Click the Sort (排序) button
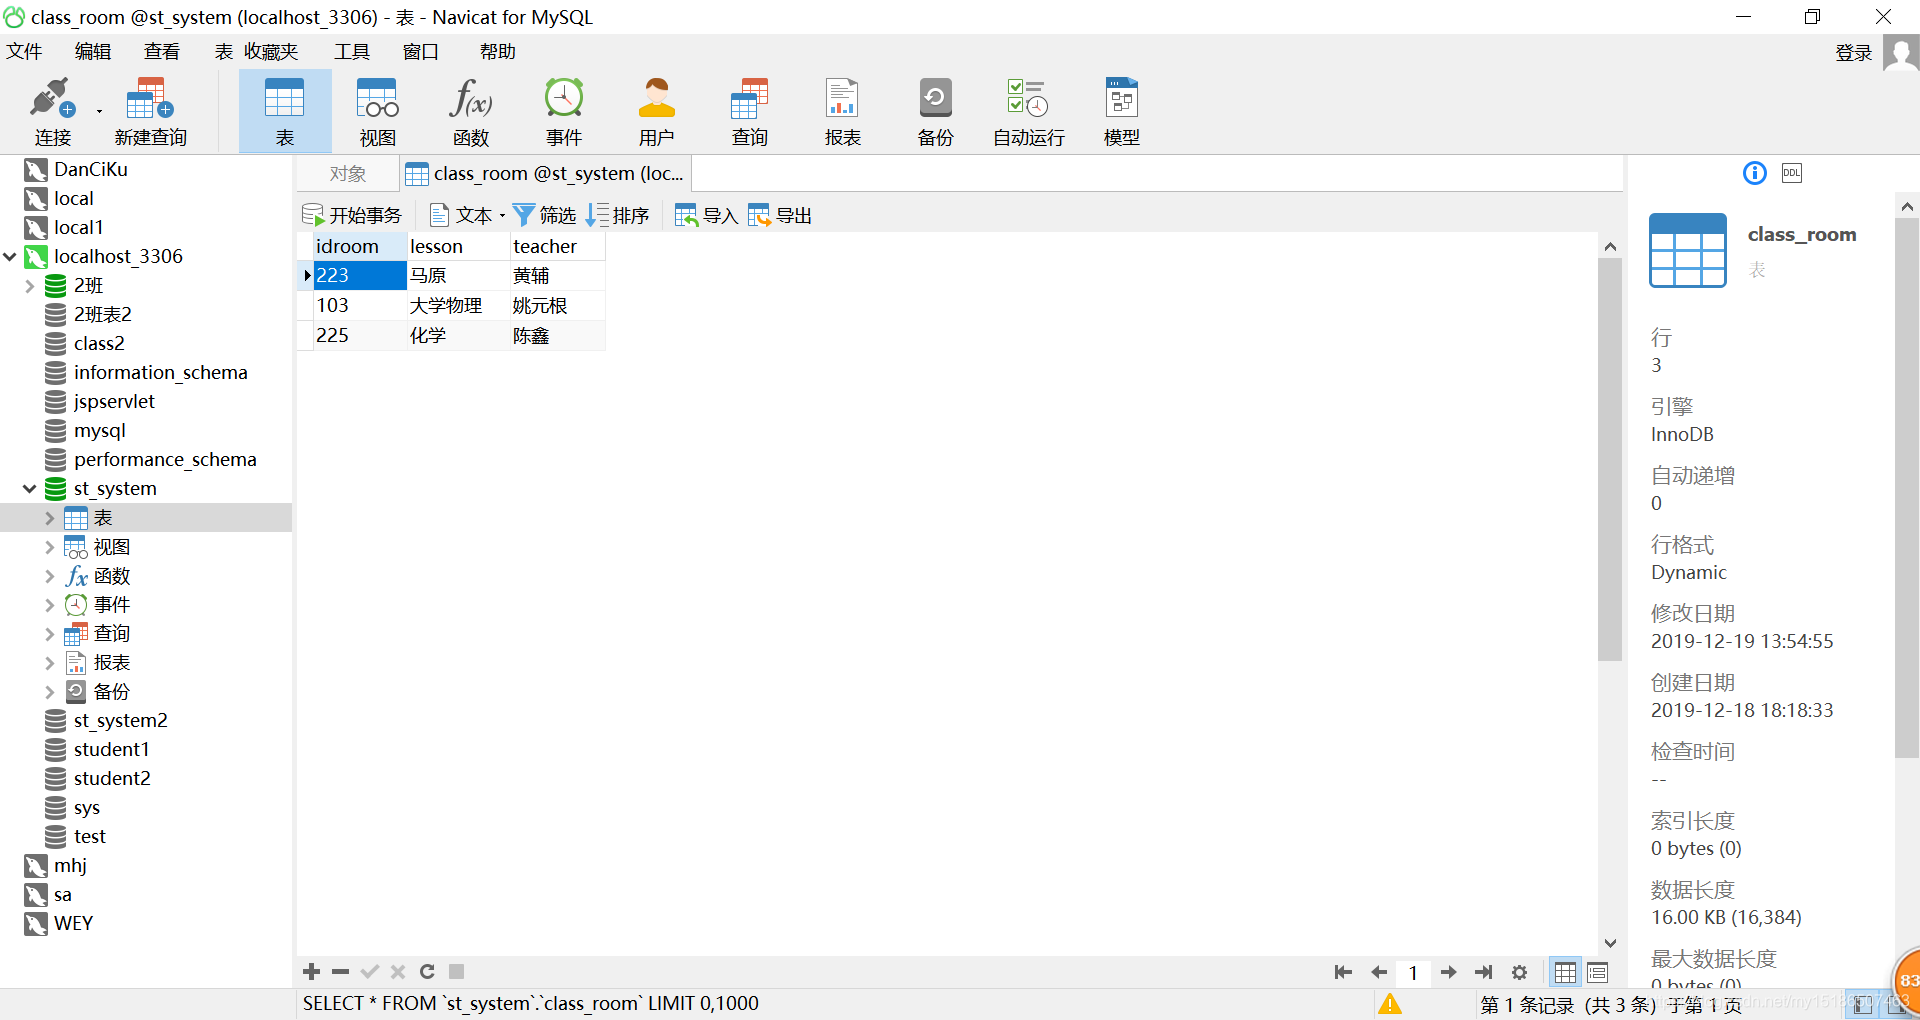 pos(617,215)
